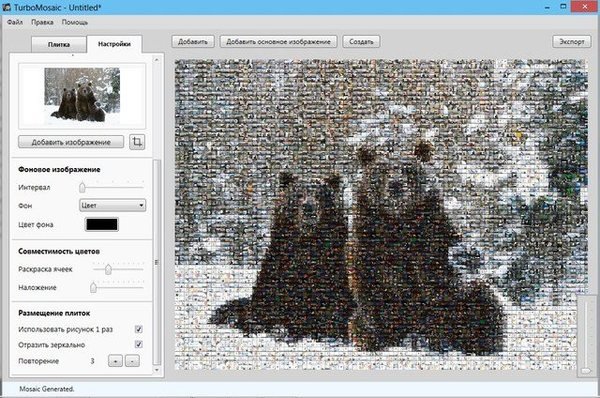Open the Фон dropdown showing Цвет
The width and height of the screenshot is (600, 398).
pos(112,206)
